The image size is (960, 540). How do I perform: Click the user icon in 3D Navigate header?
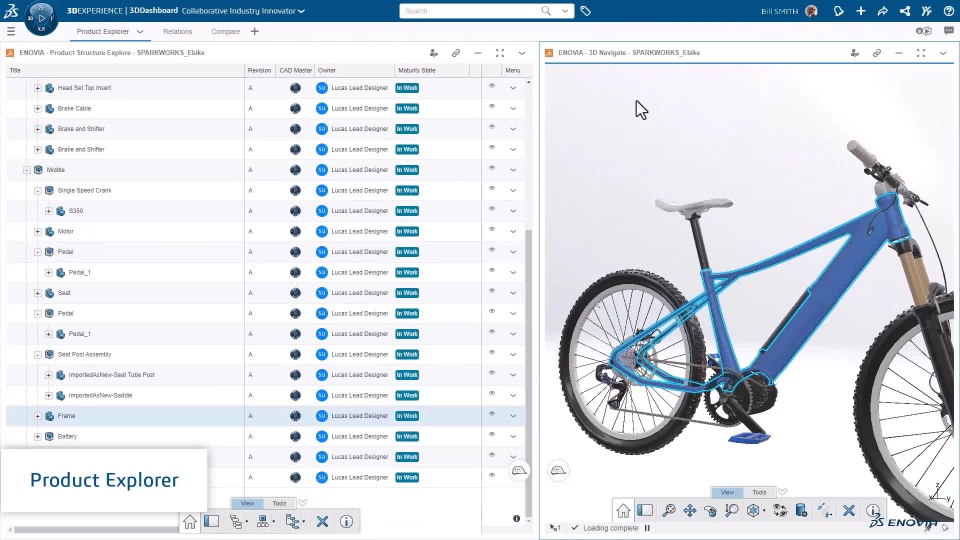click(855, 53)
